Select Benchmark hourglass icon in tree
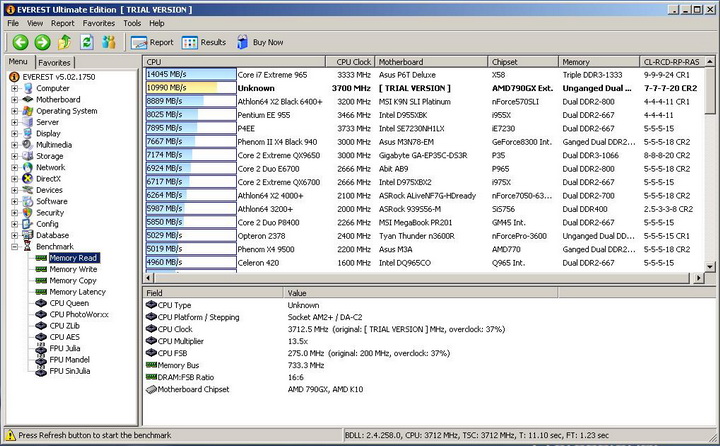Image resolution: width=720 pixels, height=446 pixels. [28, 246]
